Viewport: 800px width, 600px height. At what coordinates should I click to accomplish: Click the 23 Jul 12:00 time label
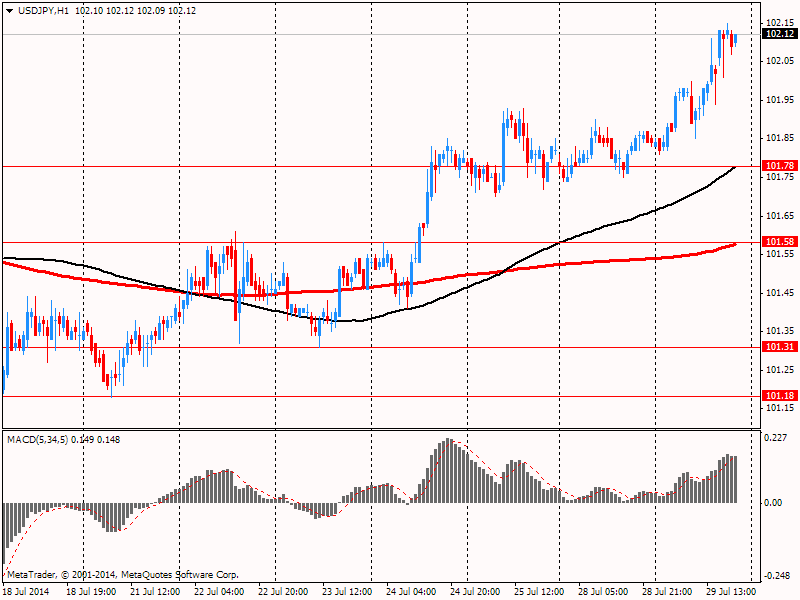tap(347, 592)
